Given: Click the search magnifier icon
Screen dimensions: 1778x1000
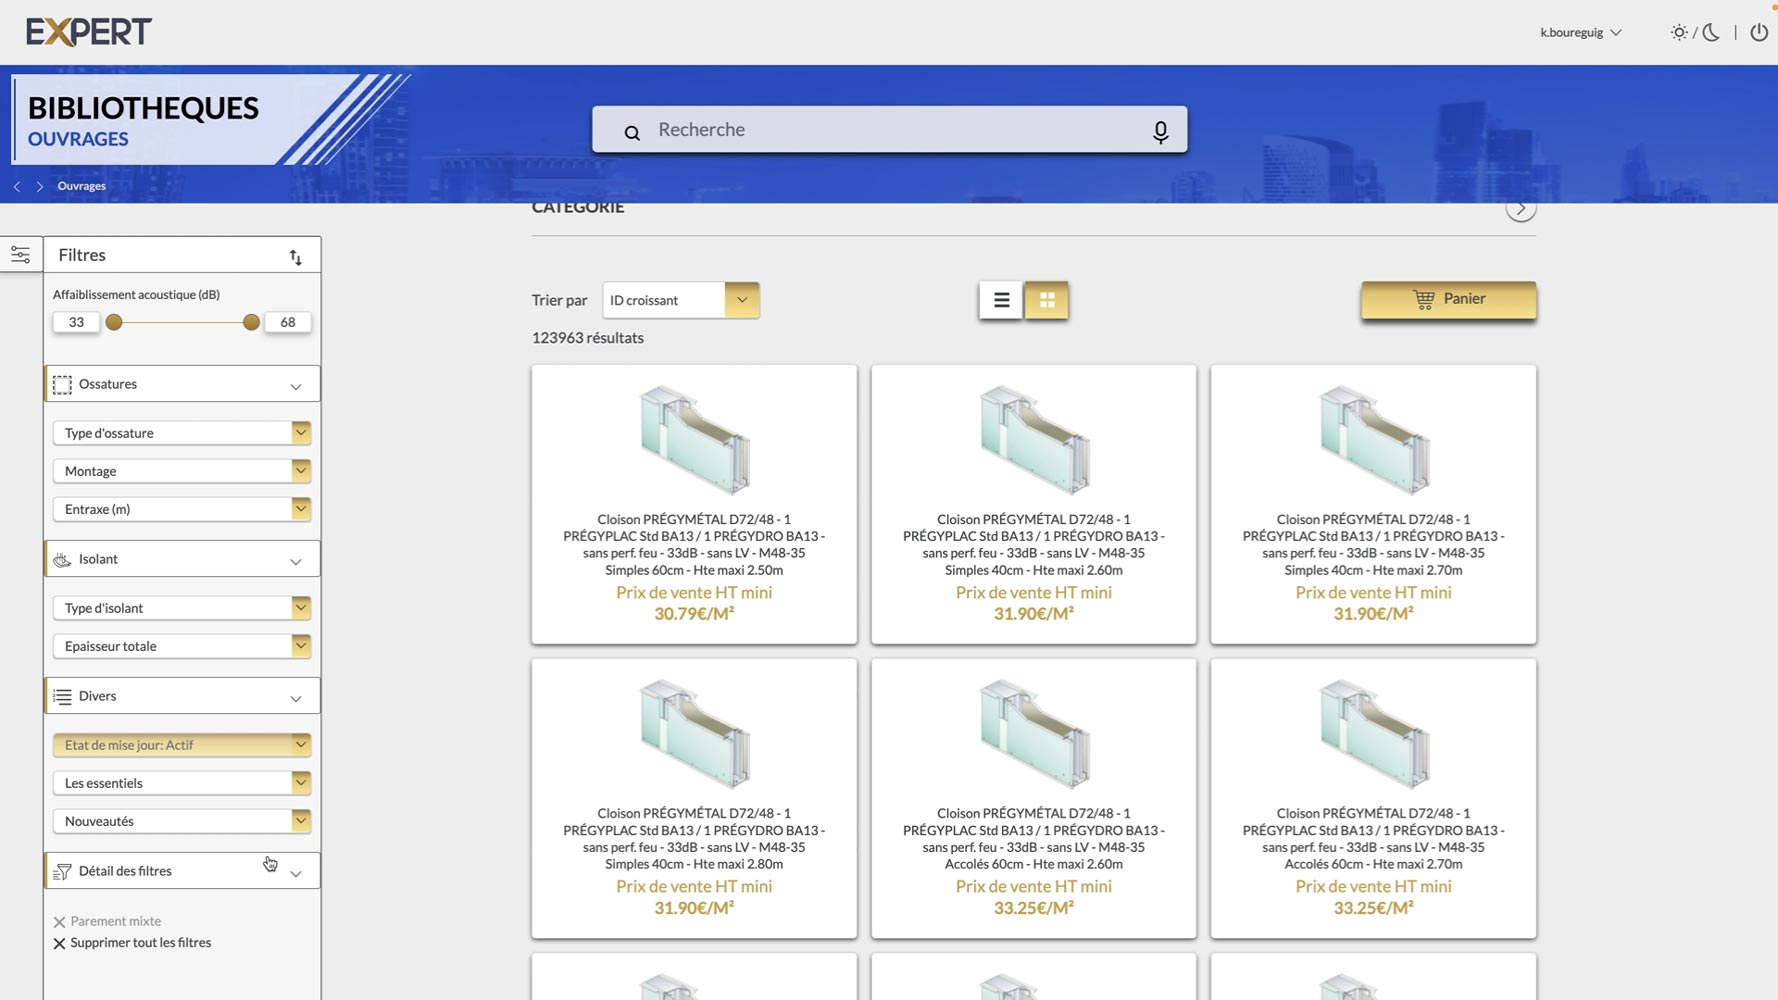Looking at the screenshot, I should (632, 132).
